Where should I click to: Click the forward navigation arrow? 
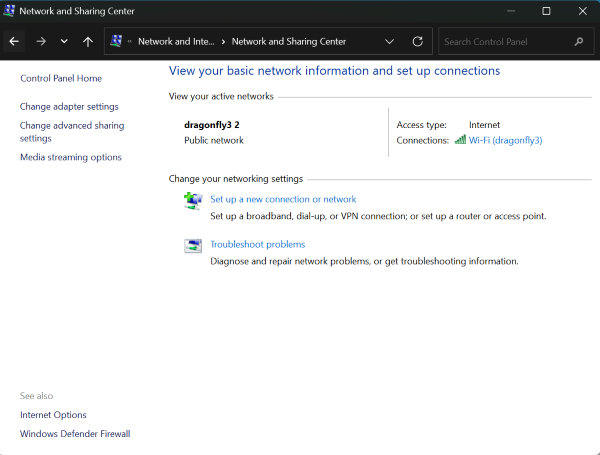pyautogui.click(x=40, y=42)
